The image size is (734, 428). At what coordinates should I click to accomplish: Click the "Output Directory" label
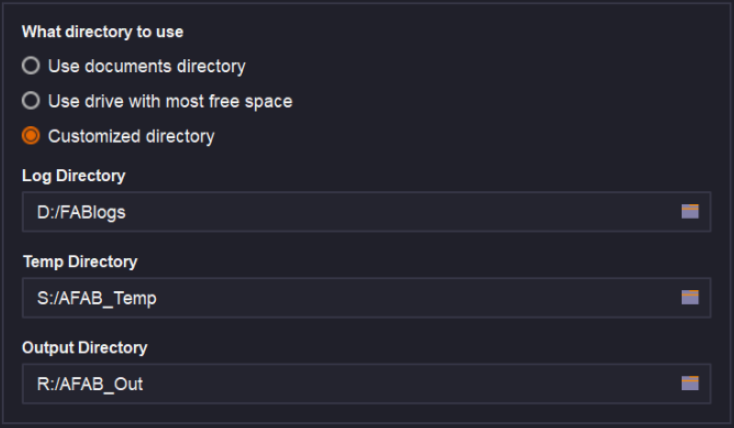(x=85, y=348)
